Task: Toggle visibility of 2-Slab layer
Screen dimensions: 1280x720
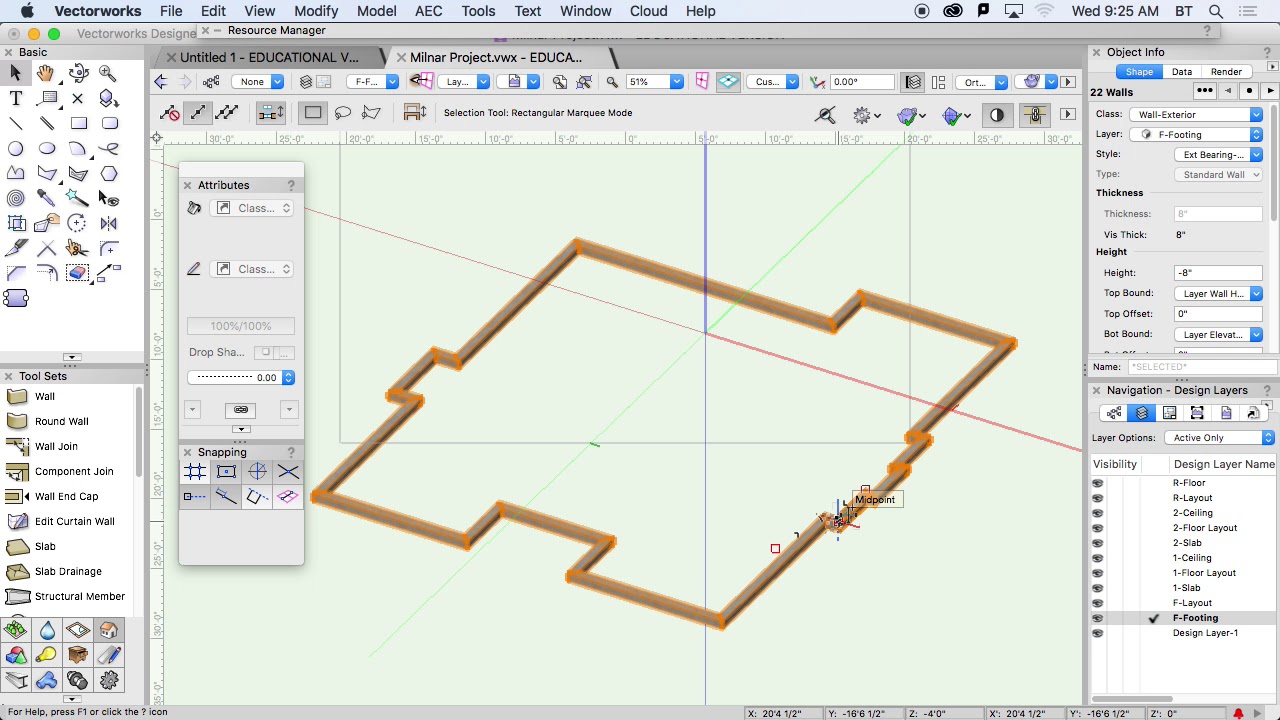Action: 1097,543
